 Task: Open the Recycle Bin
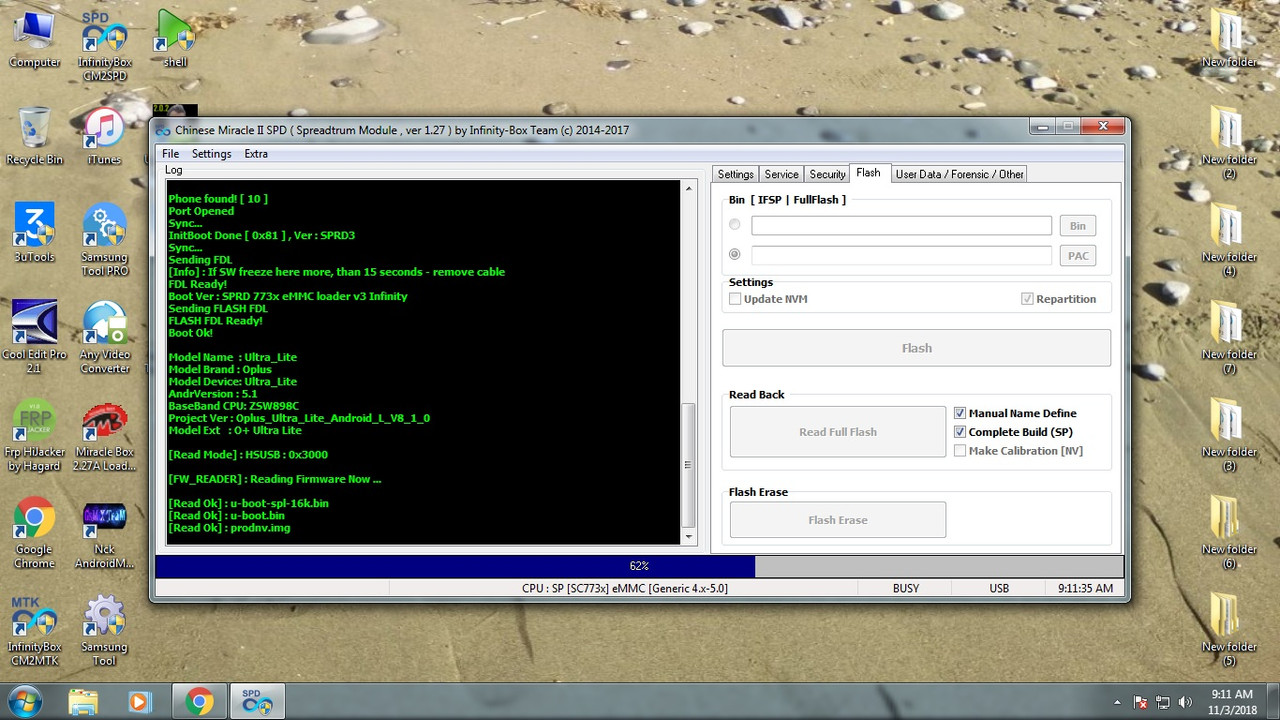click(x=34, y=136)
